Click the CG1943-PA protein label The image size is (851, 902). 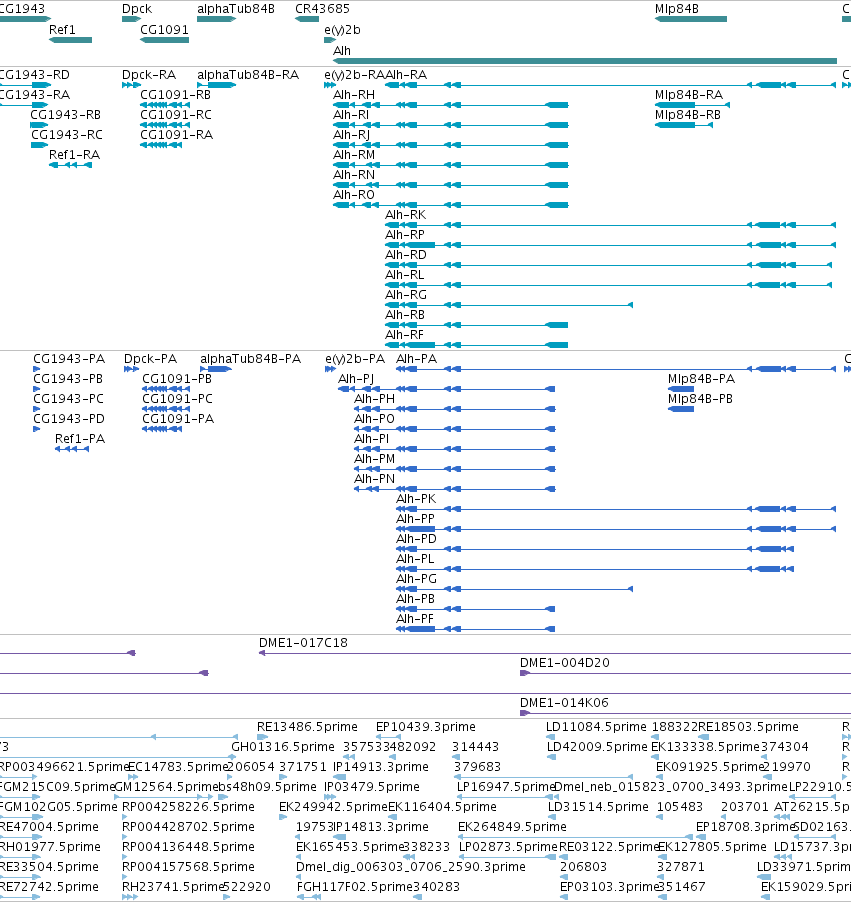69,359
